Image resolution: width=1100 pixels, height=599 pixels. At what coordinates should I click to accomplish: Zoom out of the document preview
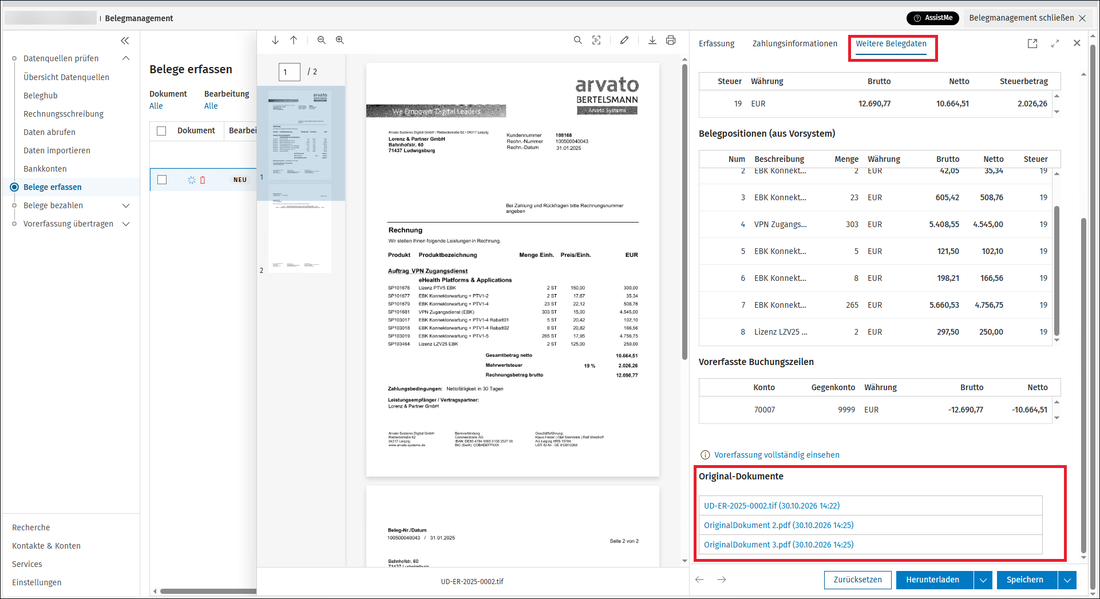click(x=321, y=41)
